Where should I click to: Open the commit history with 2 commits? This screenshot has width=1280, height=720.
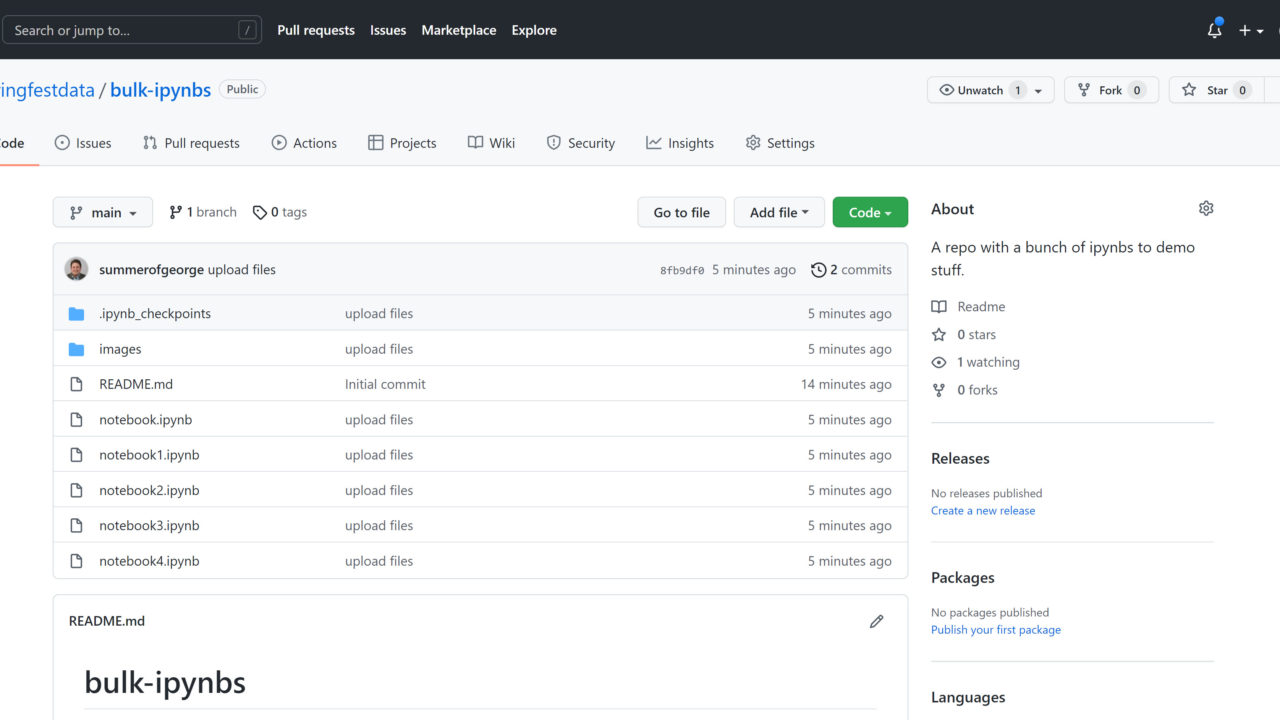click(851, 269)
